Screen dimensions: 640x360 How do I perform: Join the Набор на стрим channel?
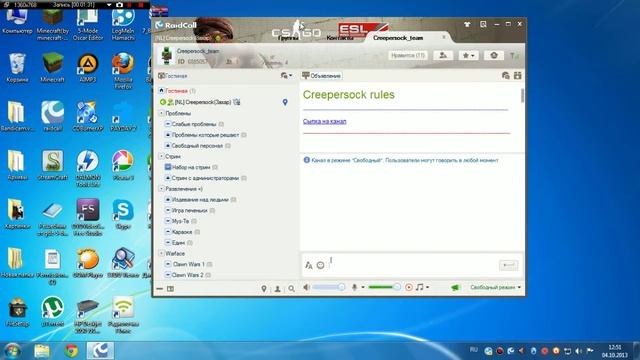coord(191,167)
